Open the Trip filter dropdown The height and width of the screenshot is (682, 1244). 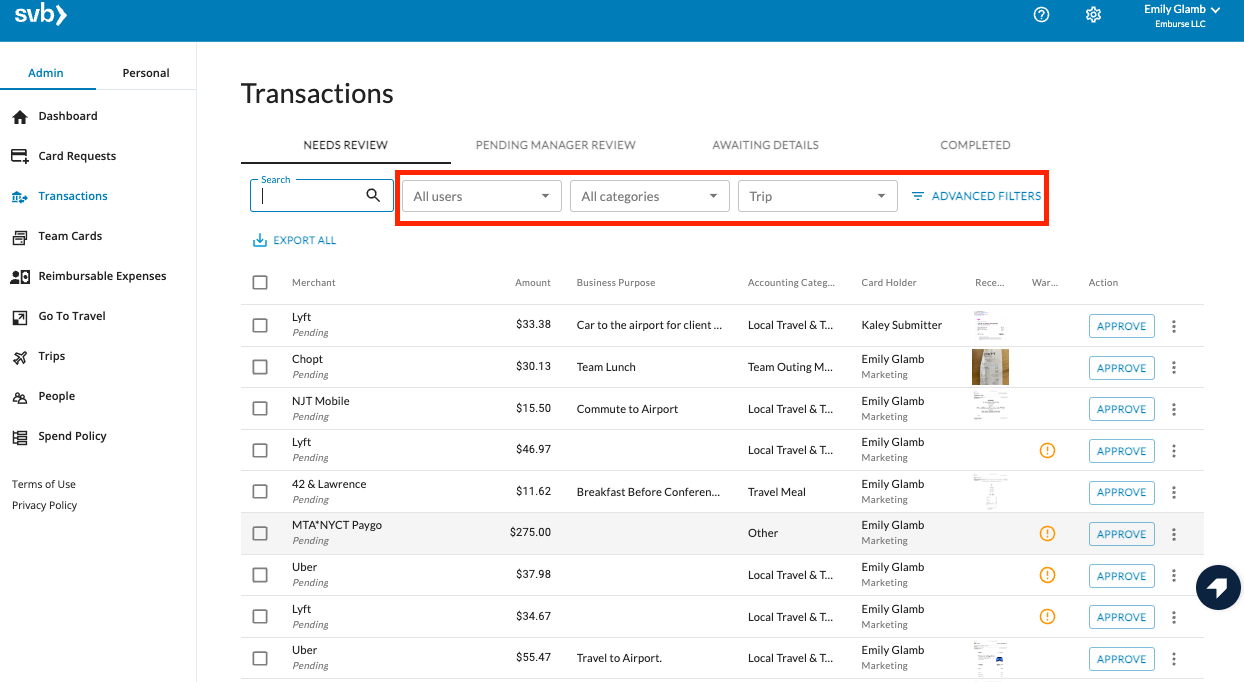coord(817,196)
